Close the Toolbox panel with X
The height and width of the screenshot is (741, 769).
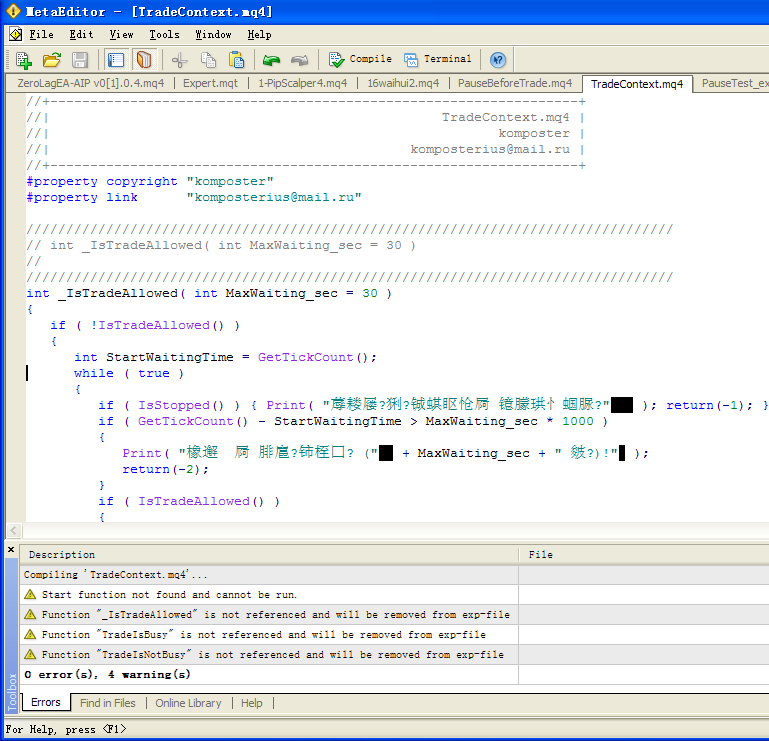[x=11, y=551]
